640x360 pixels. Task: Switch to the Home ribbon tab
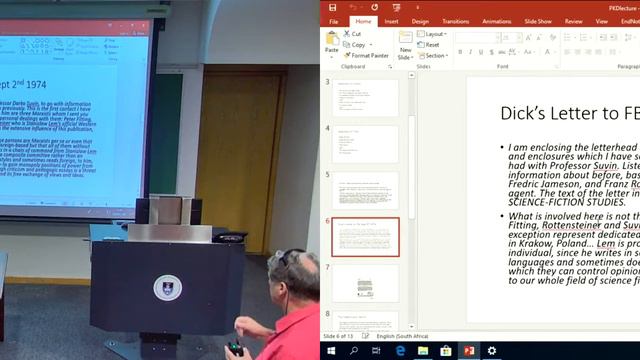(x=363, y=21)
